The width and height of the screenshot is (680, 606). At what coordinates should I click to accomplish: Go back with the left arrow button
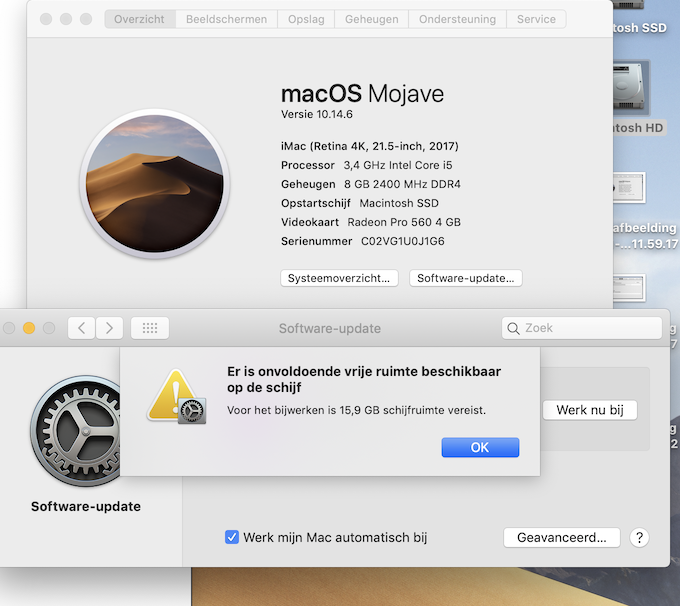click(82, 328)
